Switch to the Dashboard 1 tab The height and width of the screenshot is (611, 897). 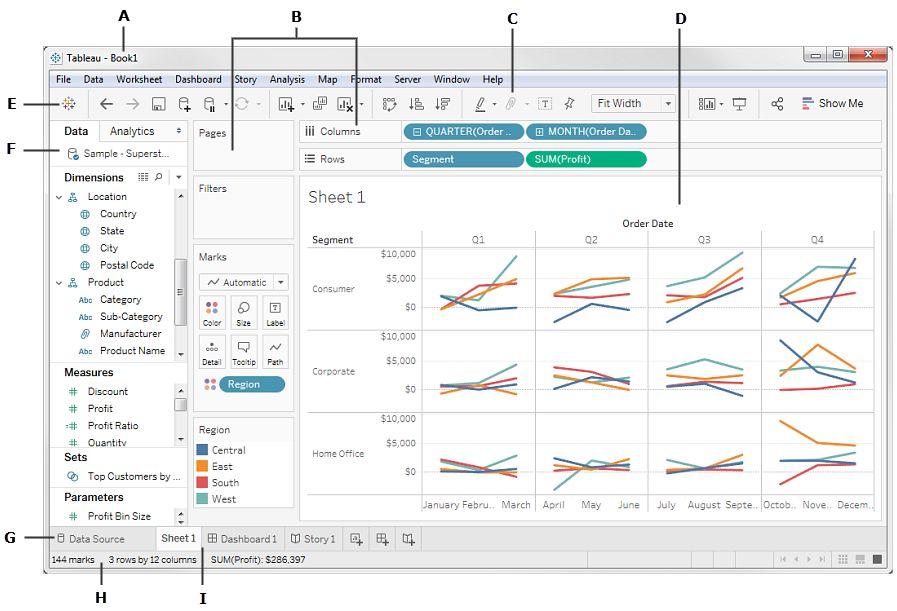[243, 539]
